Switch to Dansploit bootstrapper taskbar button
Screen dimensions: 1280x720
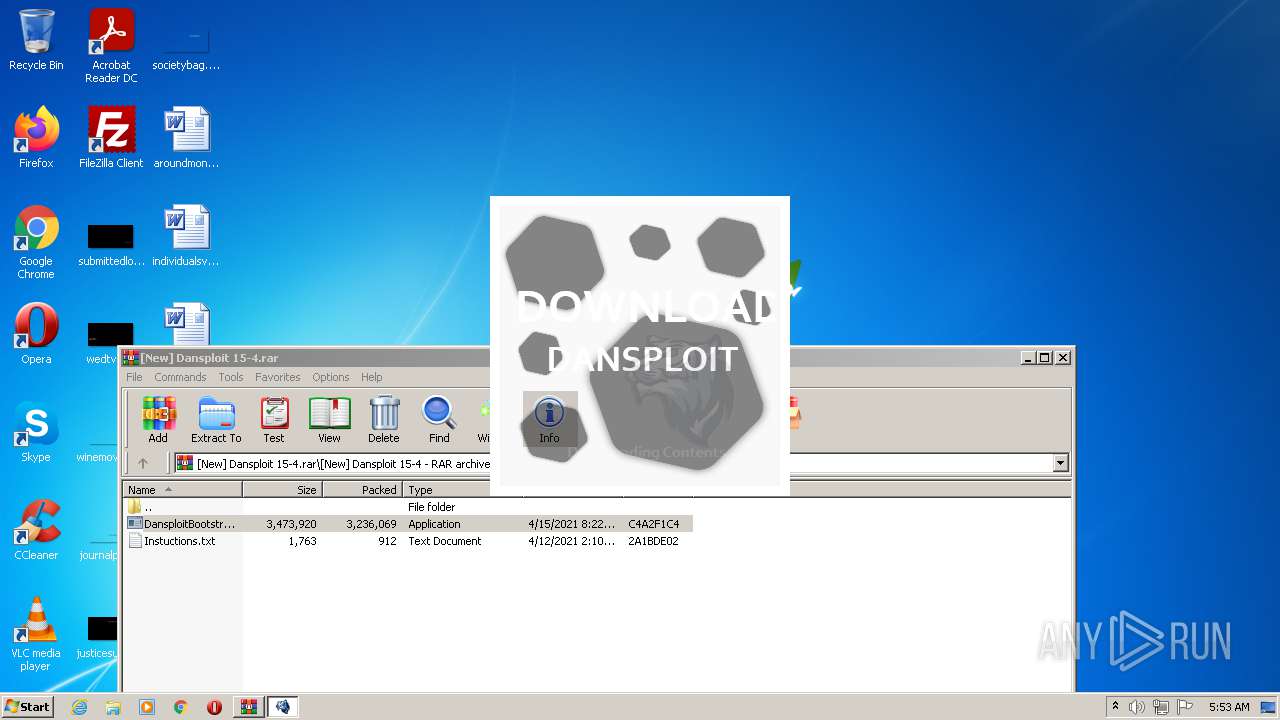pyautogui.click(x=283, y=707)
